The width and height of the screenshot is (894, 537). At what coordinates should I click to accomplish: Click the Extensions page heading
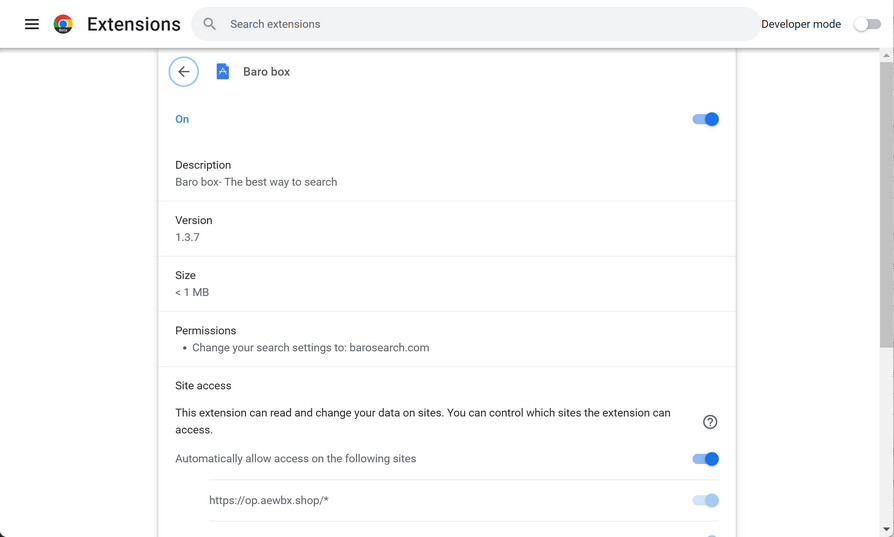click(x=134, y=24)
